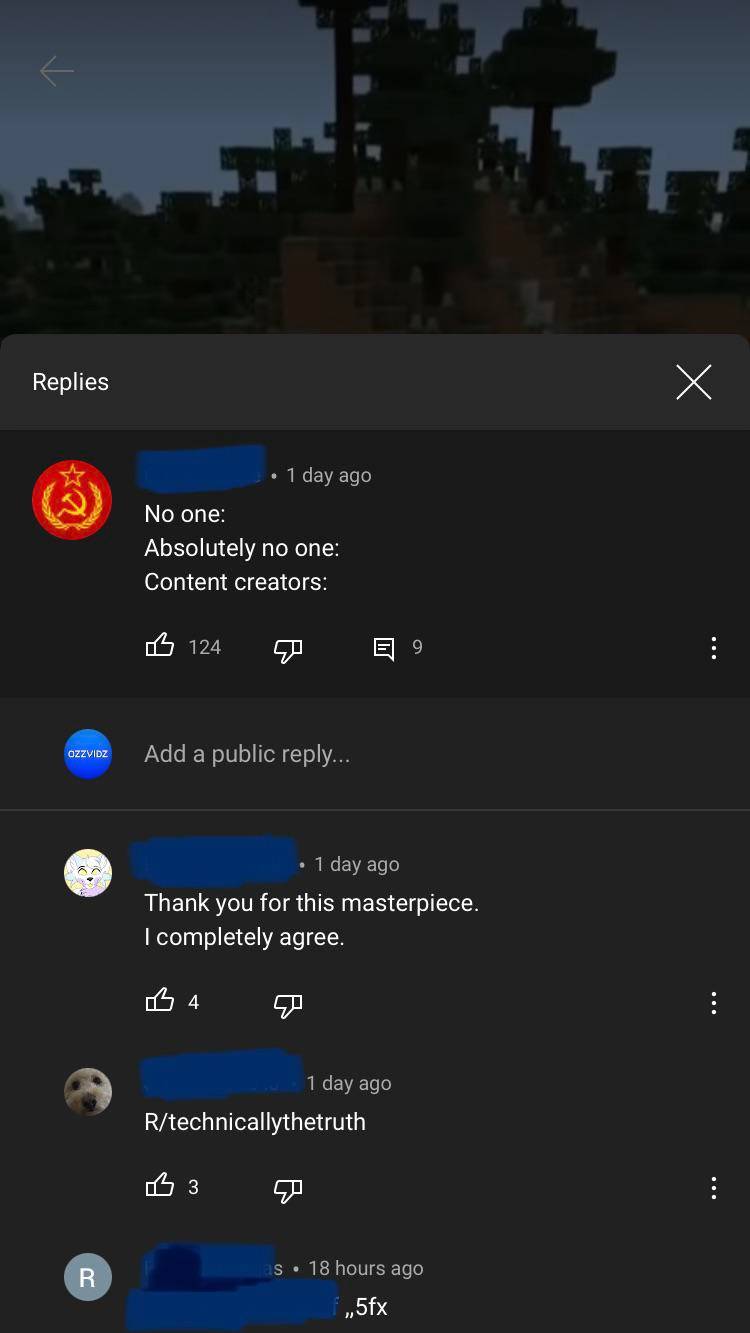The height and width of the screenshot is (1333, 750).
Task: Dislike the "I completely agree" reply
Action: 288,1004
